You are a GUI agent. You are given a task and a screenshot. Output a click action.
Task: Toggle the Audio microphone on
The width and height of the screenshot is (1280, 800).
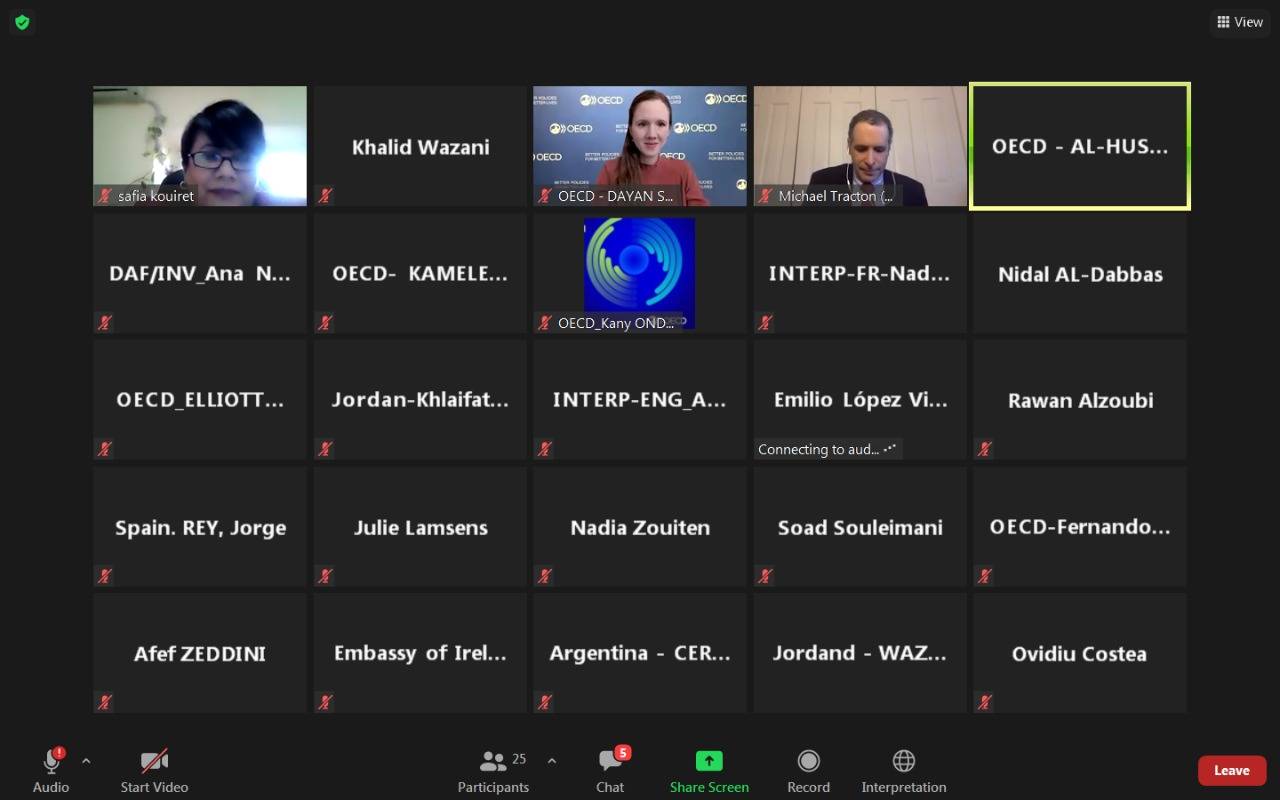coord(51,762)
